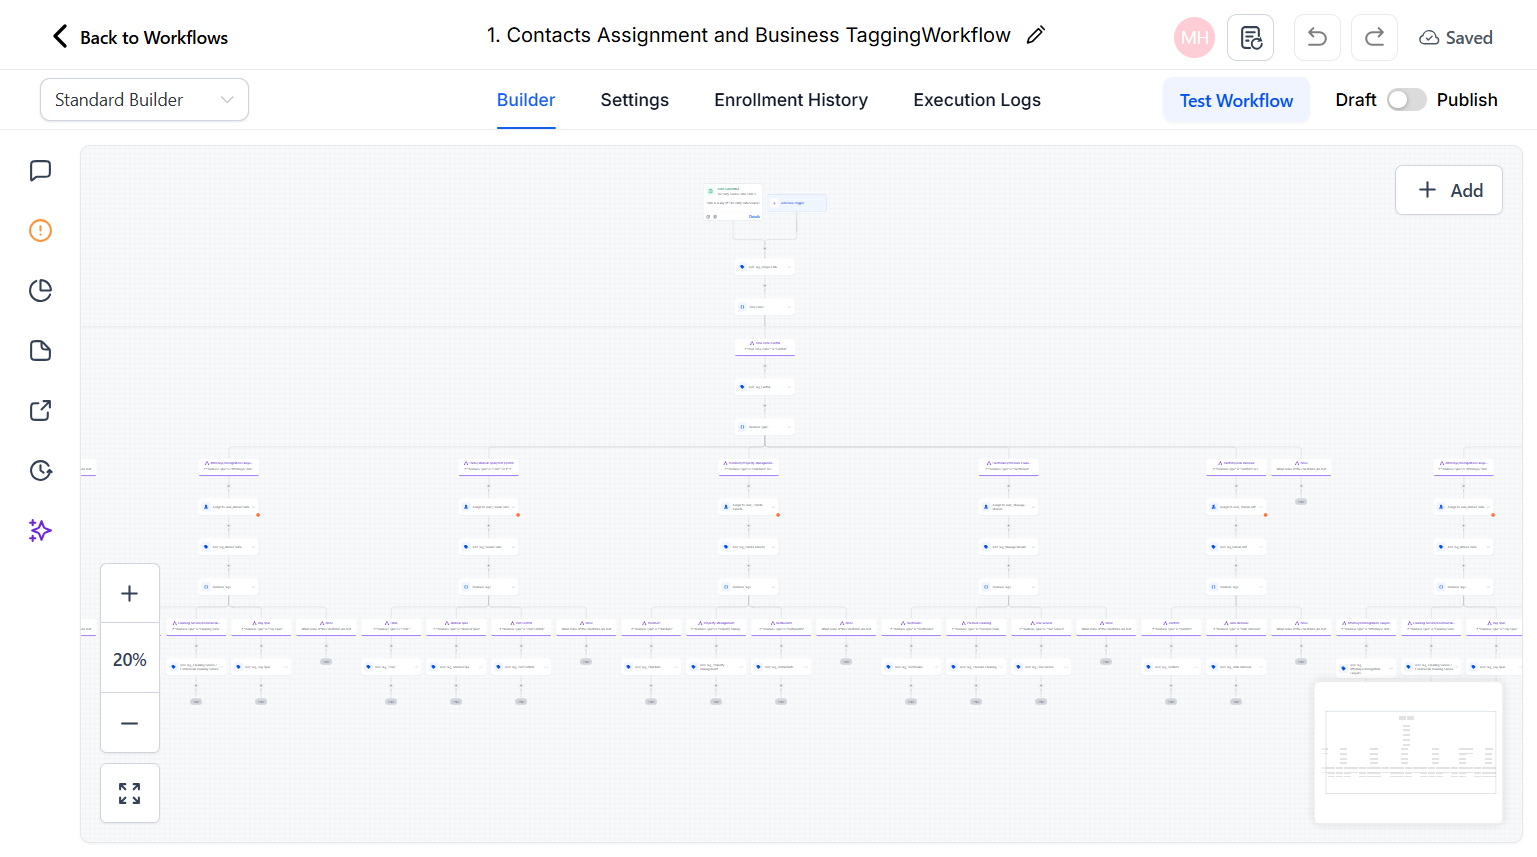This screenshot has width=1537, height=857.
Task: Click the external link export sidebar icon
Action: [40, 411]
